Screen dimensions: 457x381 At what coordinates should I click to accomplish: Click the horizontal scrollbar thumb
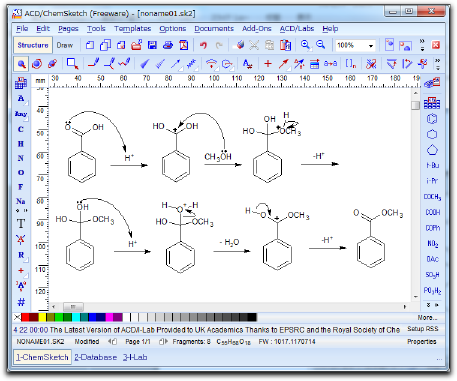click(73, 307)
